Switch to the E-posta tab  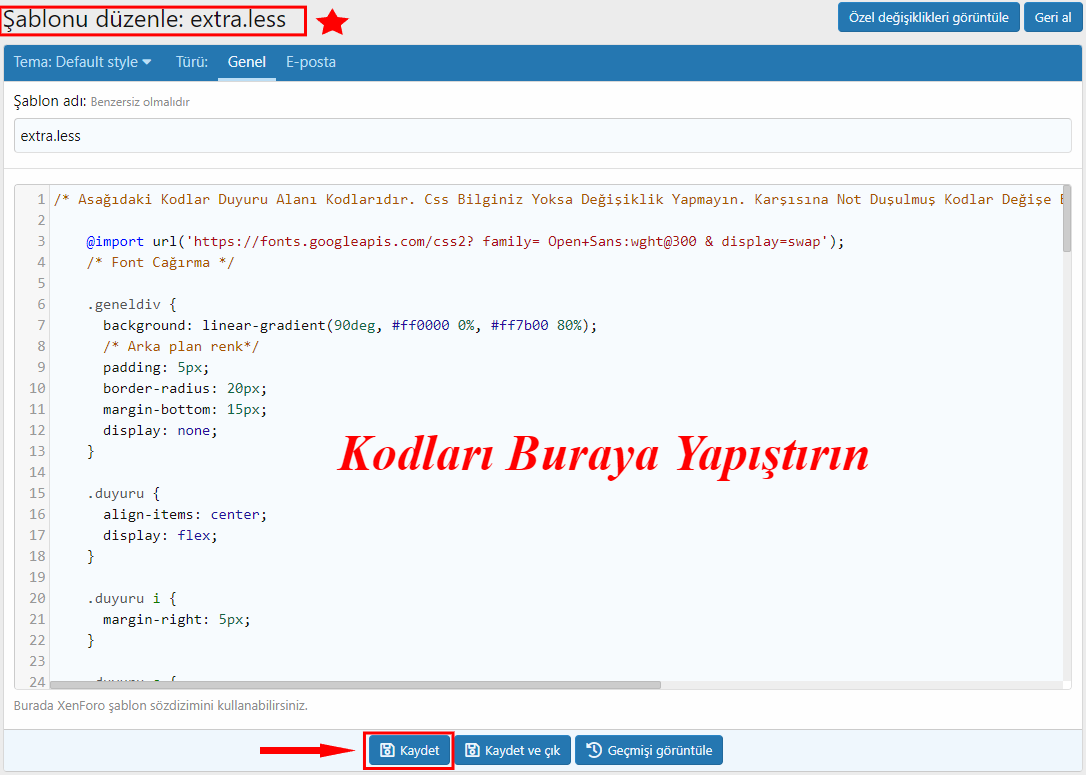pyautogui.click(x=311, y=62)
